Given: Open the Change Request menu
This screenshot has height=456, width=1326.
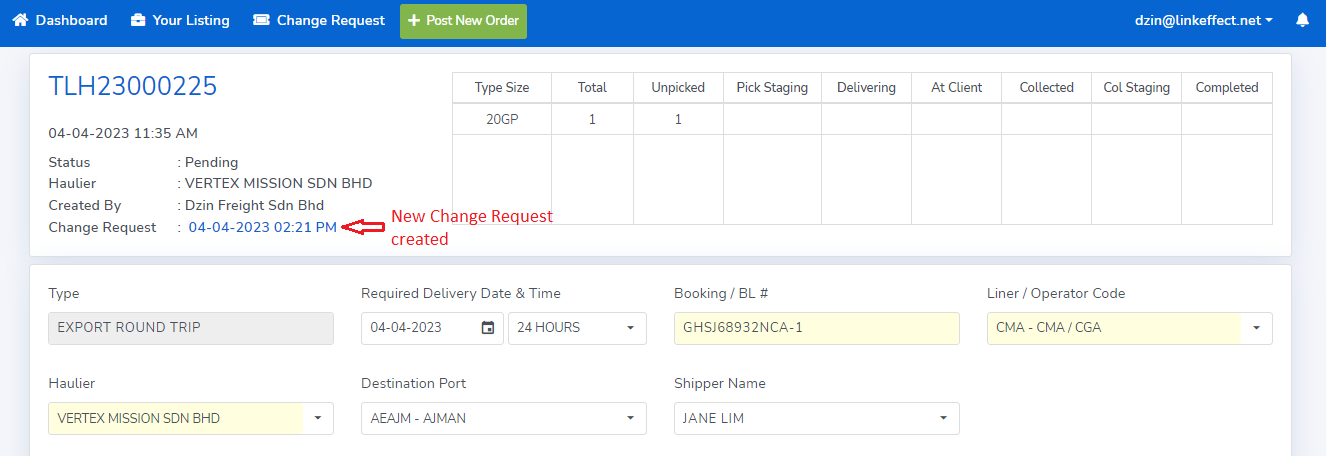Looking at the screenshot, I should (330, 20).
